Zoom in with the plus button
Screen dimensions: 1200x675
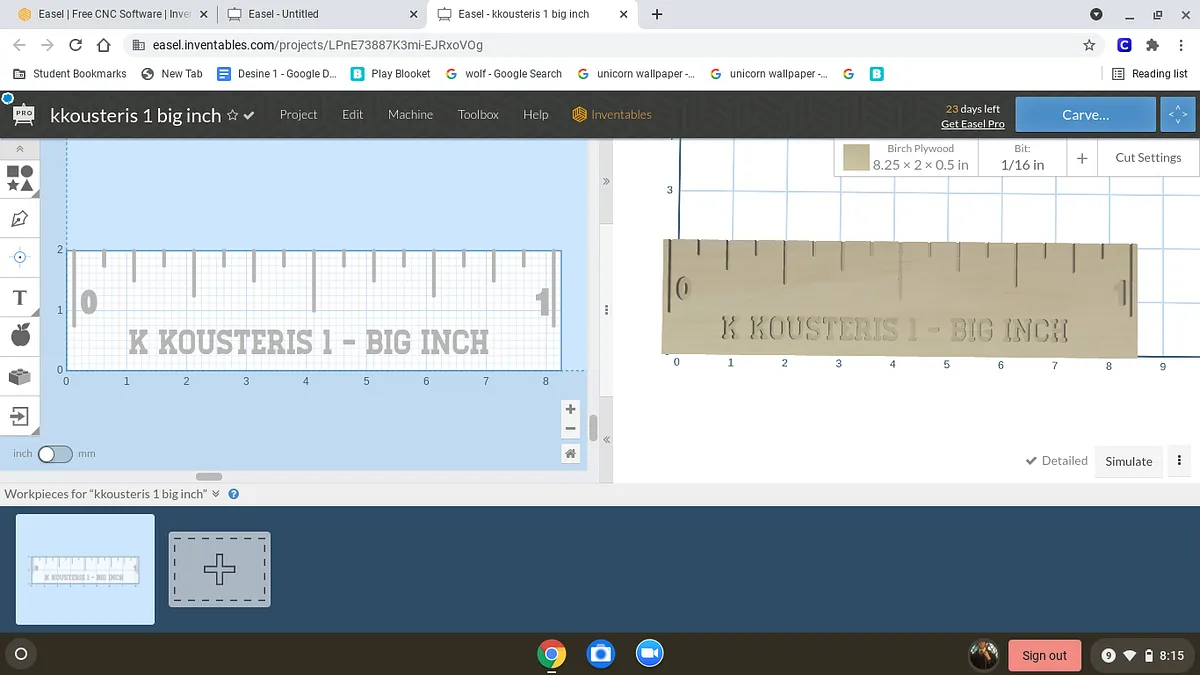[570, 409]
